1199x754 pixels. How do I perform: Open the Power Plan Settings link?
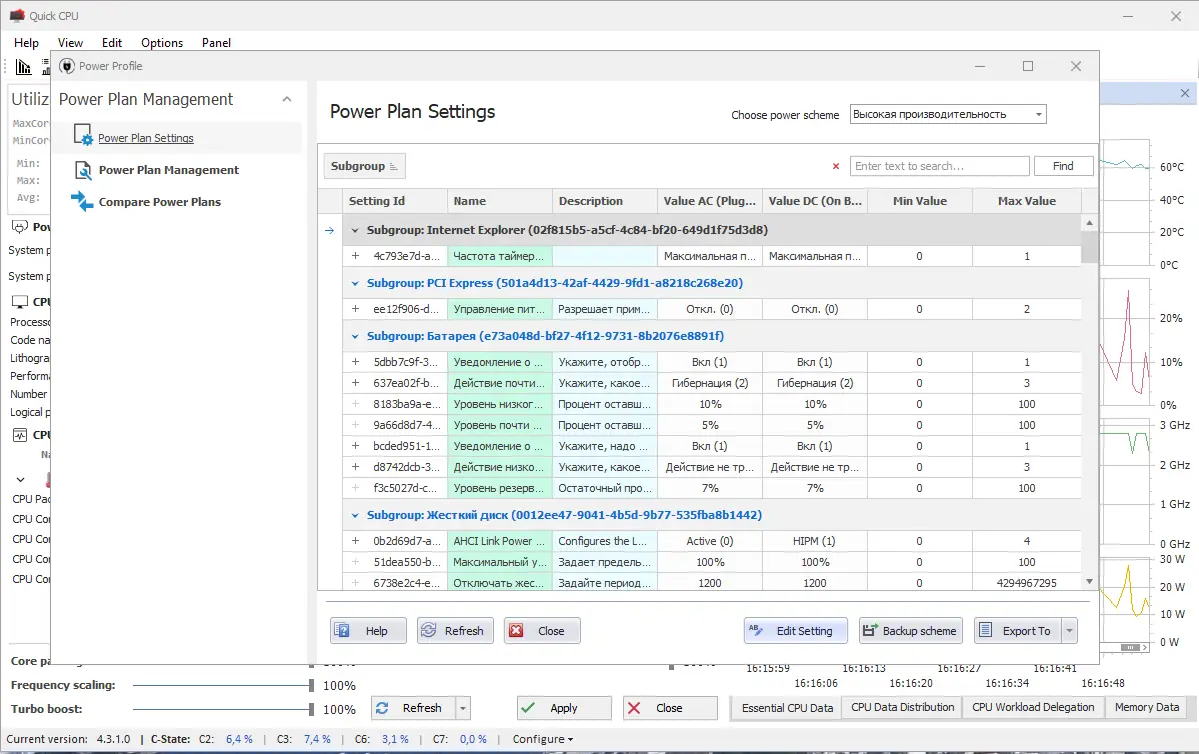(145, 138)
